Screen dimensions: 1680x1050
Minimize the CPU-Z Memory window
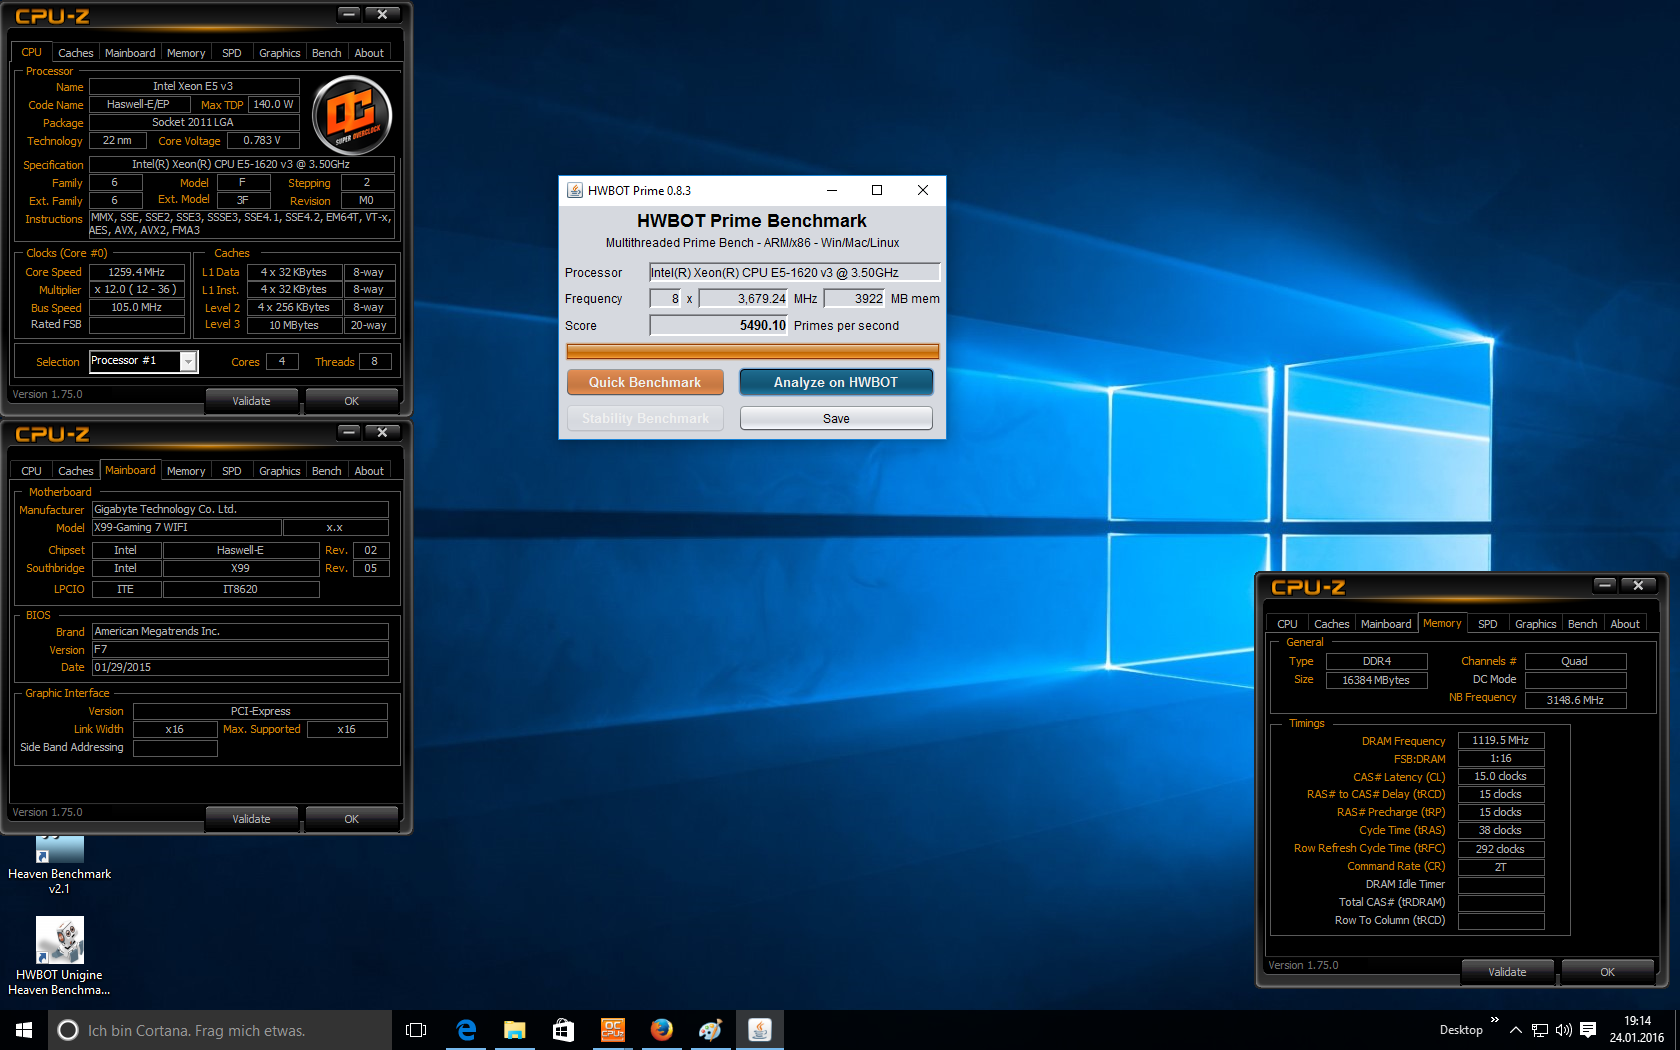pos(1604,585)
